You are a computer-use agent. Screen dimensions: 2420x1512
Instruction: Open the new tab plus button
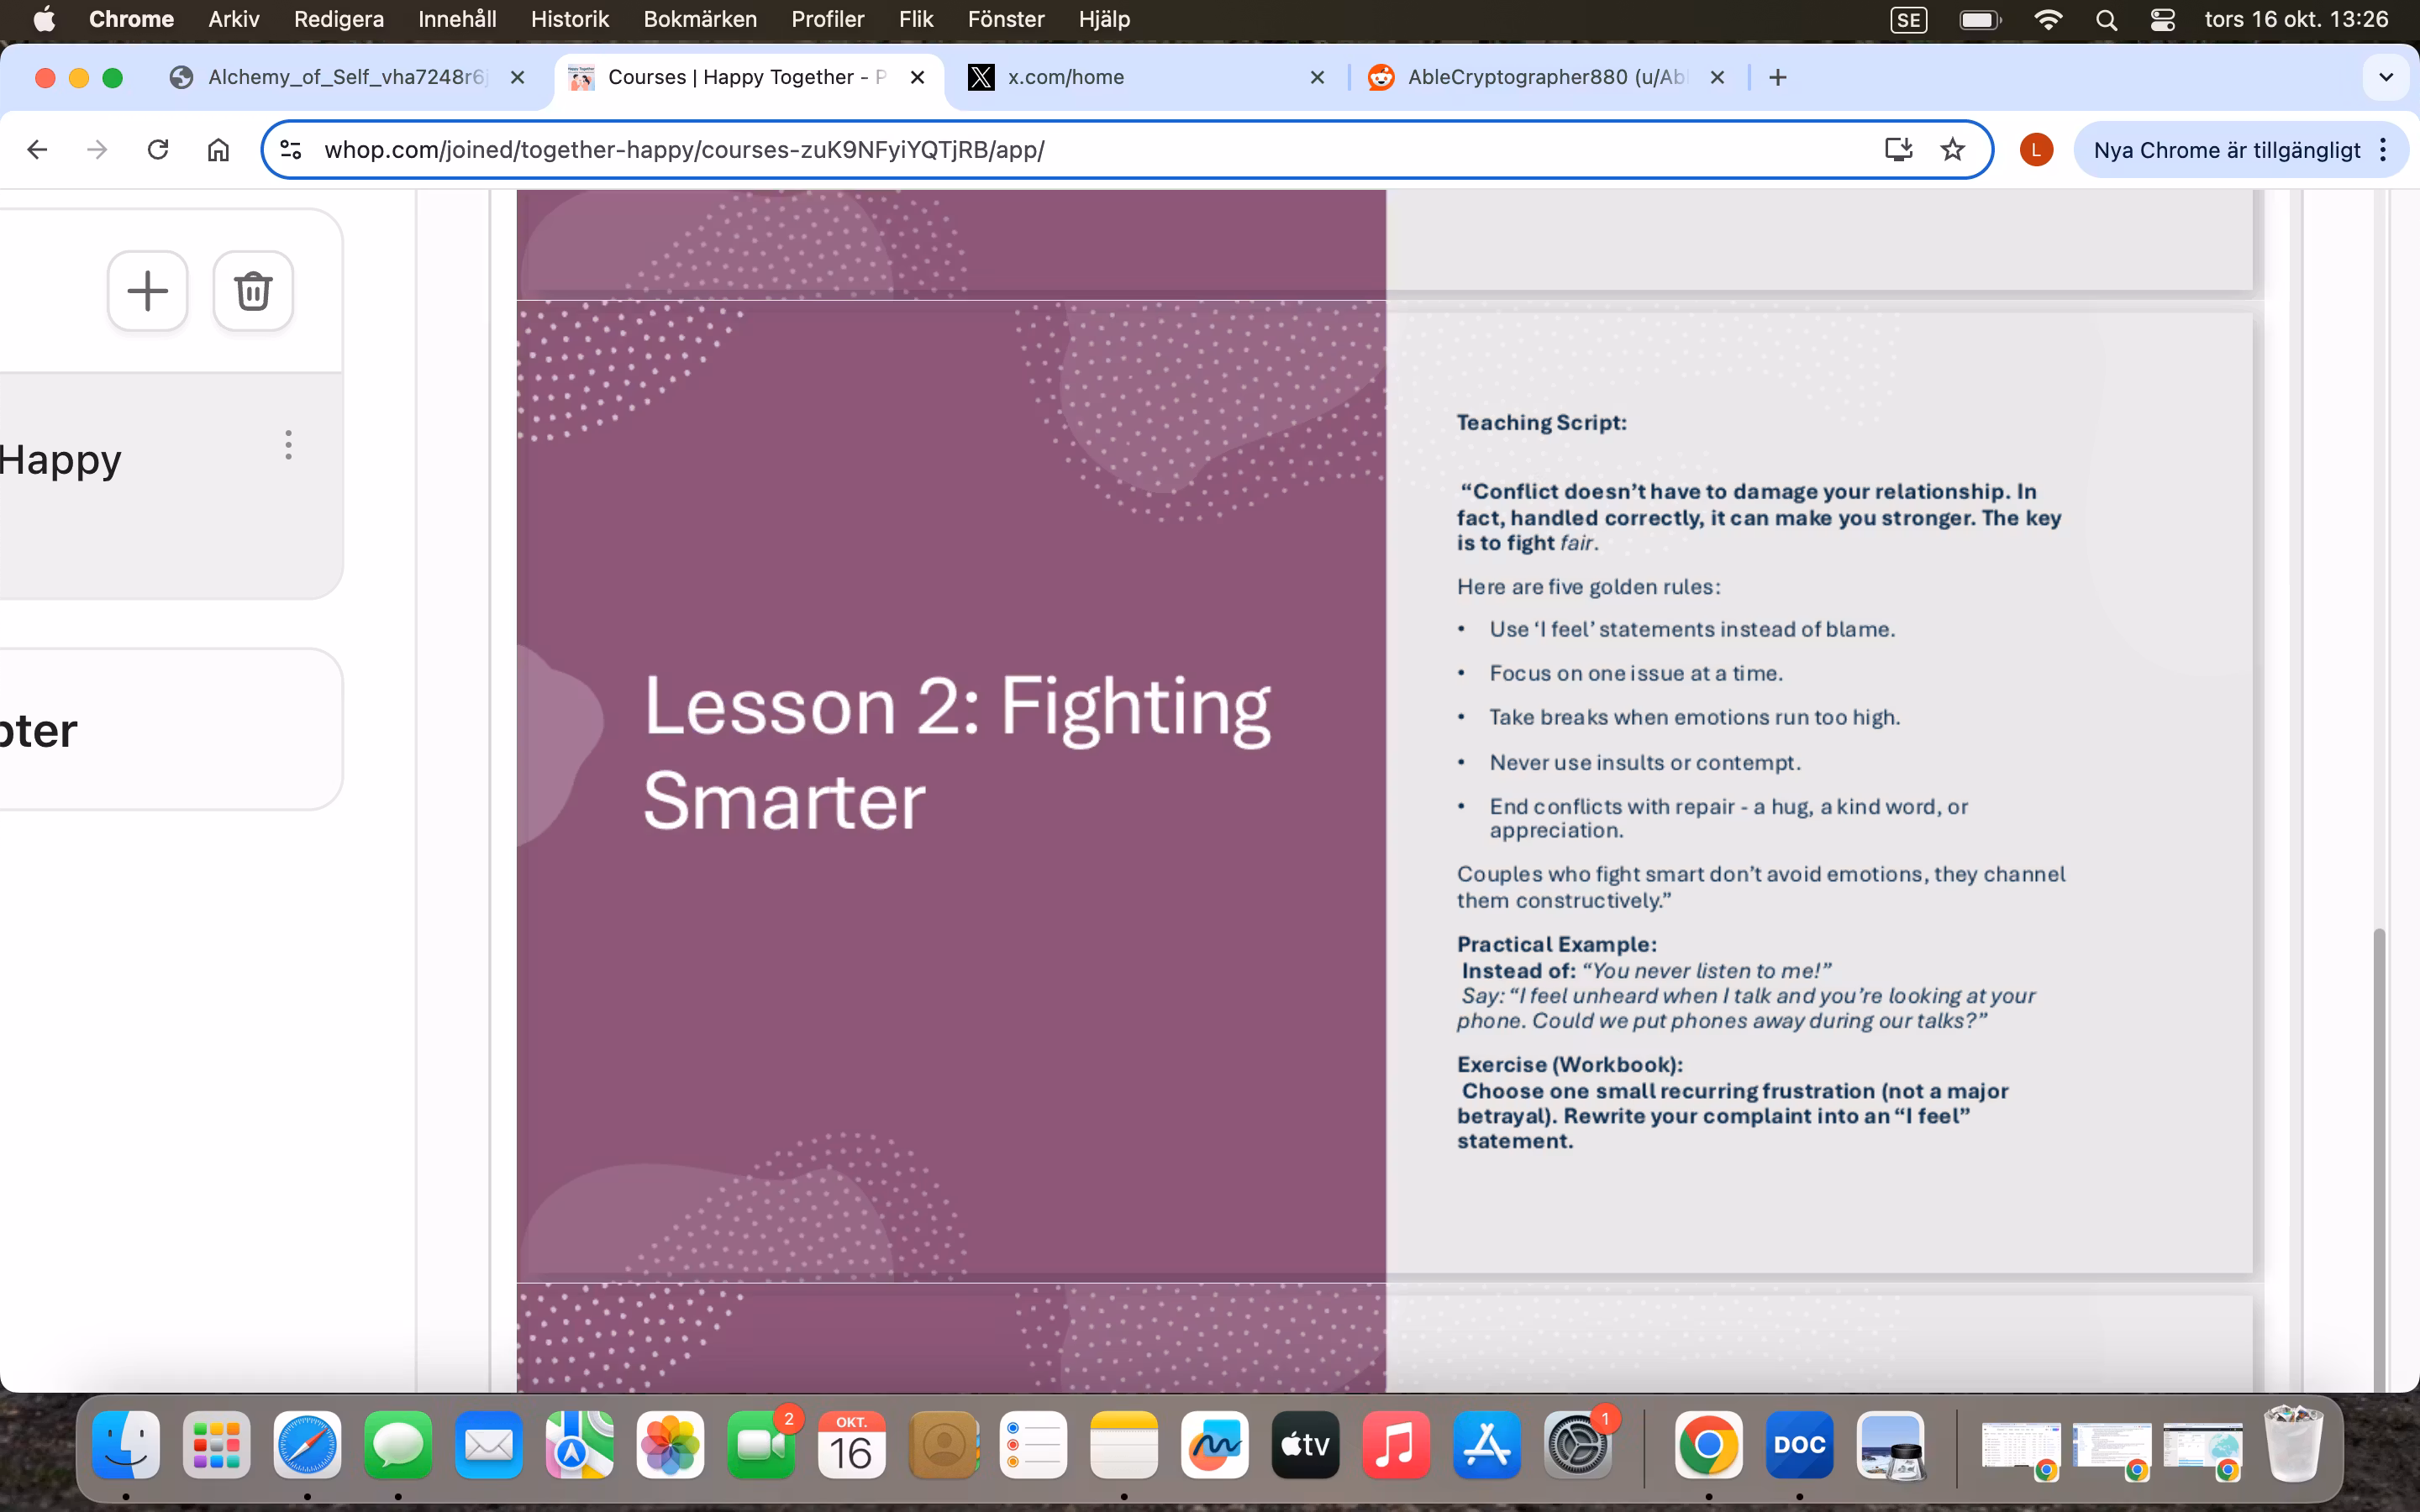(x=1777, y=77)
